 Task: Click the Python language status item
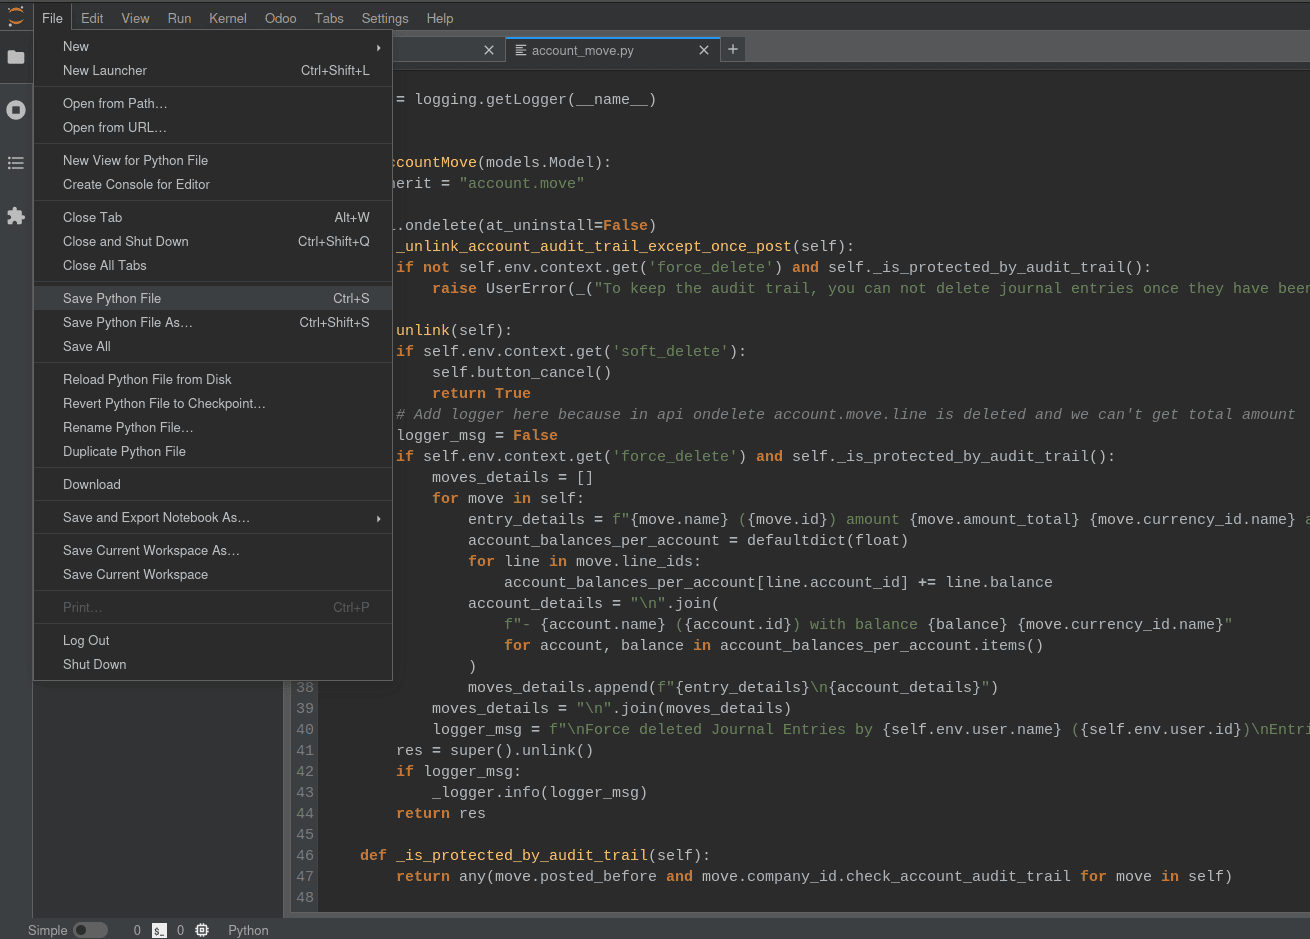[x=248, y=930]
